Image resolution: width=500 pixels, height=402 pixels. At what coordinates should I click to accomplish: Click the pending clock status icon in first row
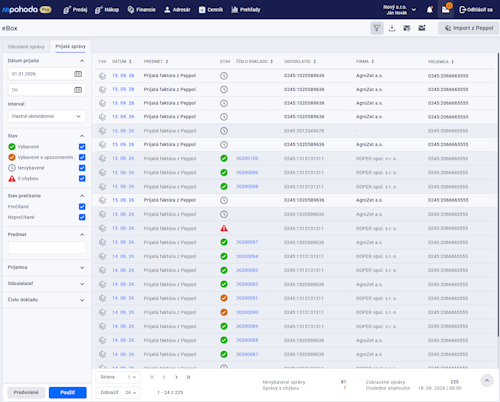(x=224, y=76)
